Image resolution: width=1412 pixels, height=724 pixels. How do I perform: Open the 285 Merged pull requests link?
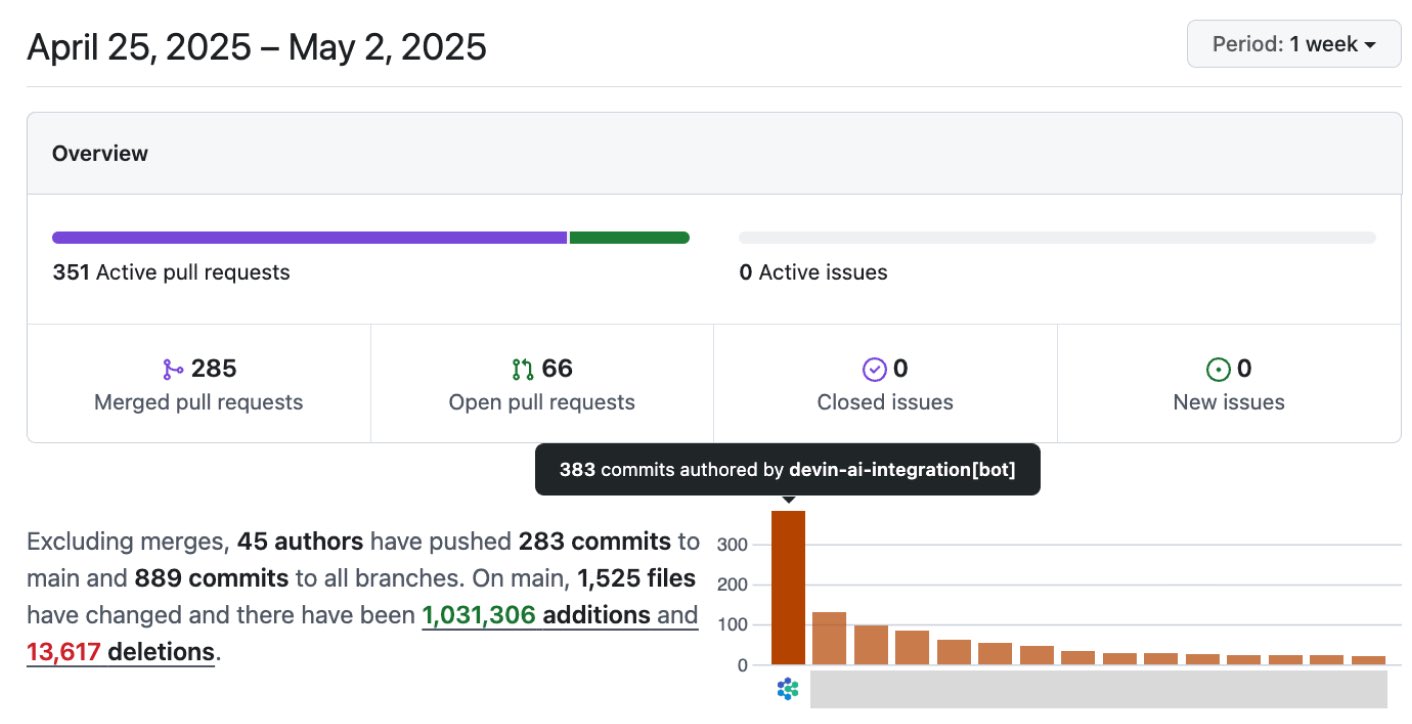tap(198, 385)
